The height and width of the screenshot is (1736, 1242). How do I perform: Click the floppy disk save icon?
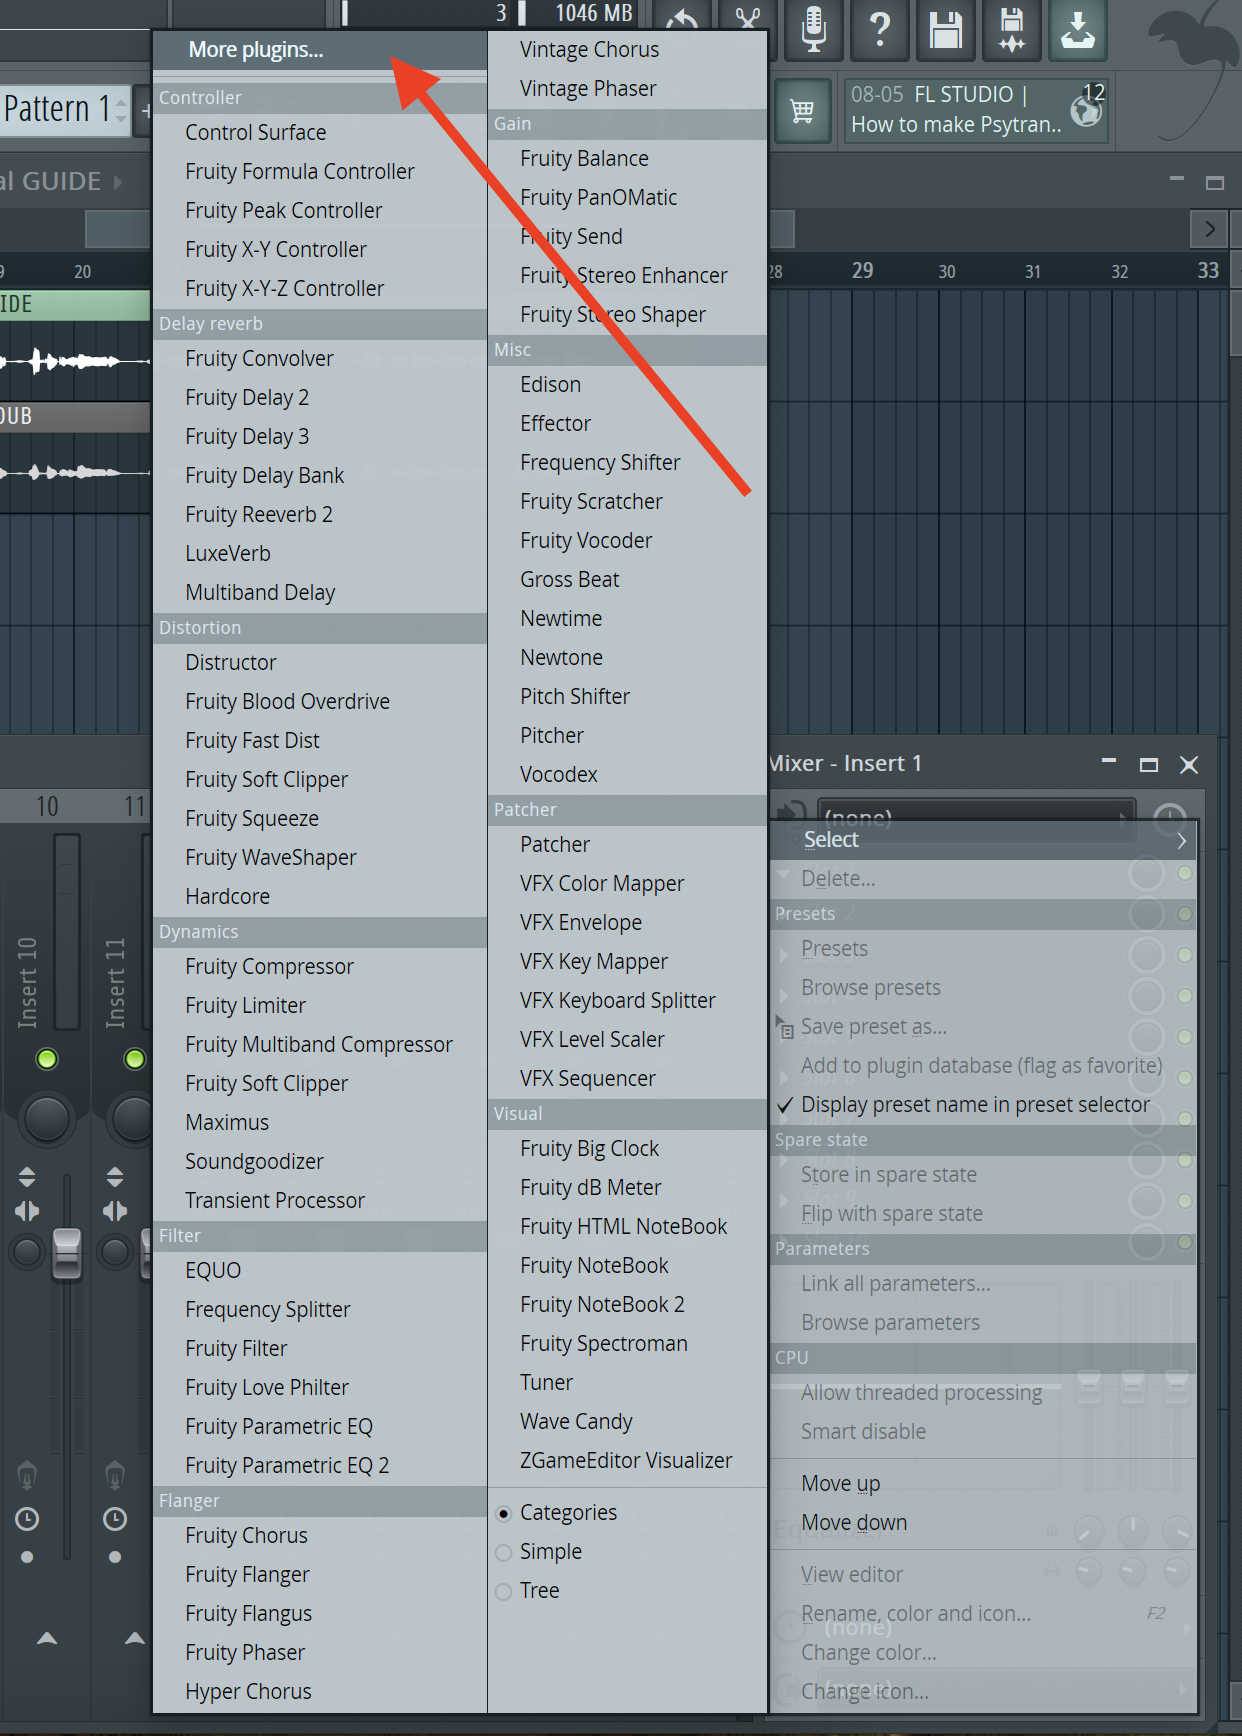[945, 28]
